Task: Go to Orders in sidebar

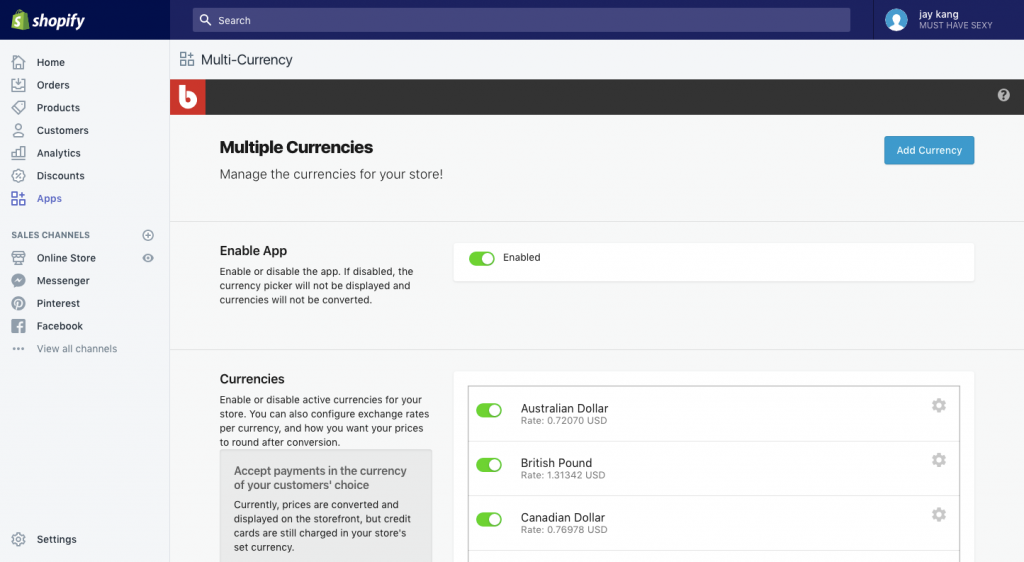Action: click(53, 85)
